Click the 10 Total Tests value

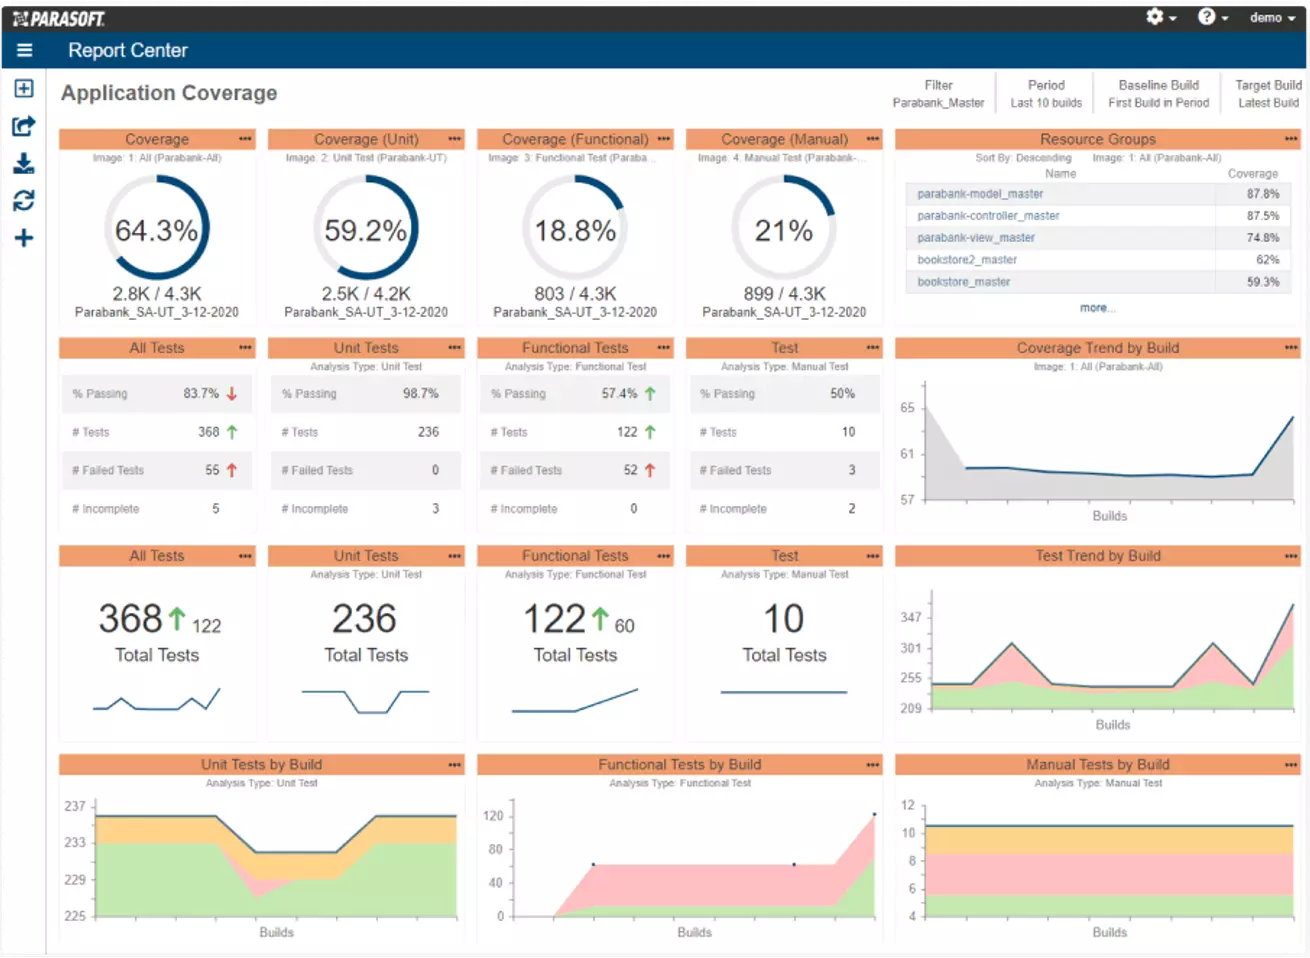[784, 619]
